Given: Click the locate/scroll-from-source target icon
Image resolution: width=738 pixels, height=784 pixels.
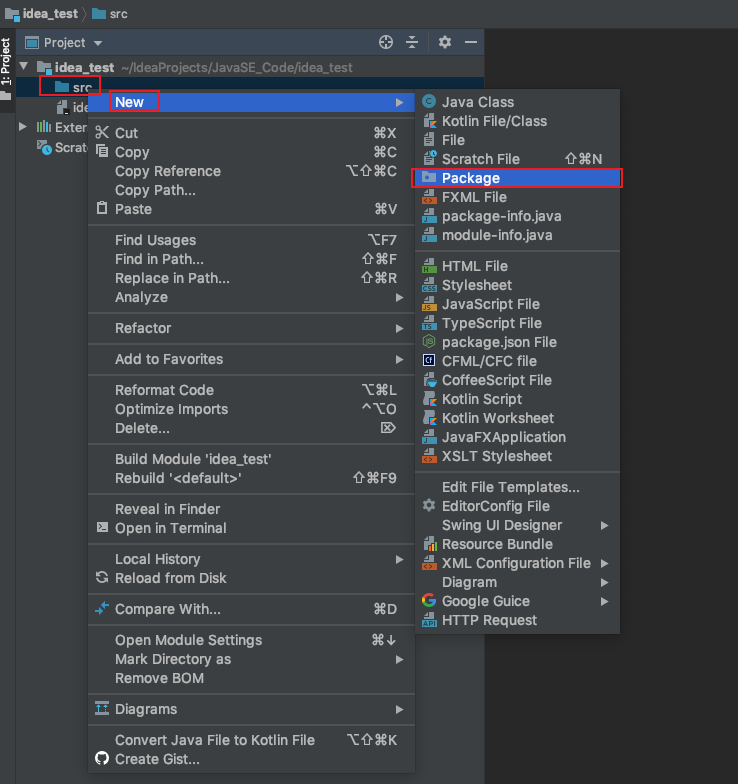Looking at the screenshot, I should click(386, 42).
